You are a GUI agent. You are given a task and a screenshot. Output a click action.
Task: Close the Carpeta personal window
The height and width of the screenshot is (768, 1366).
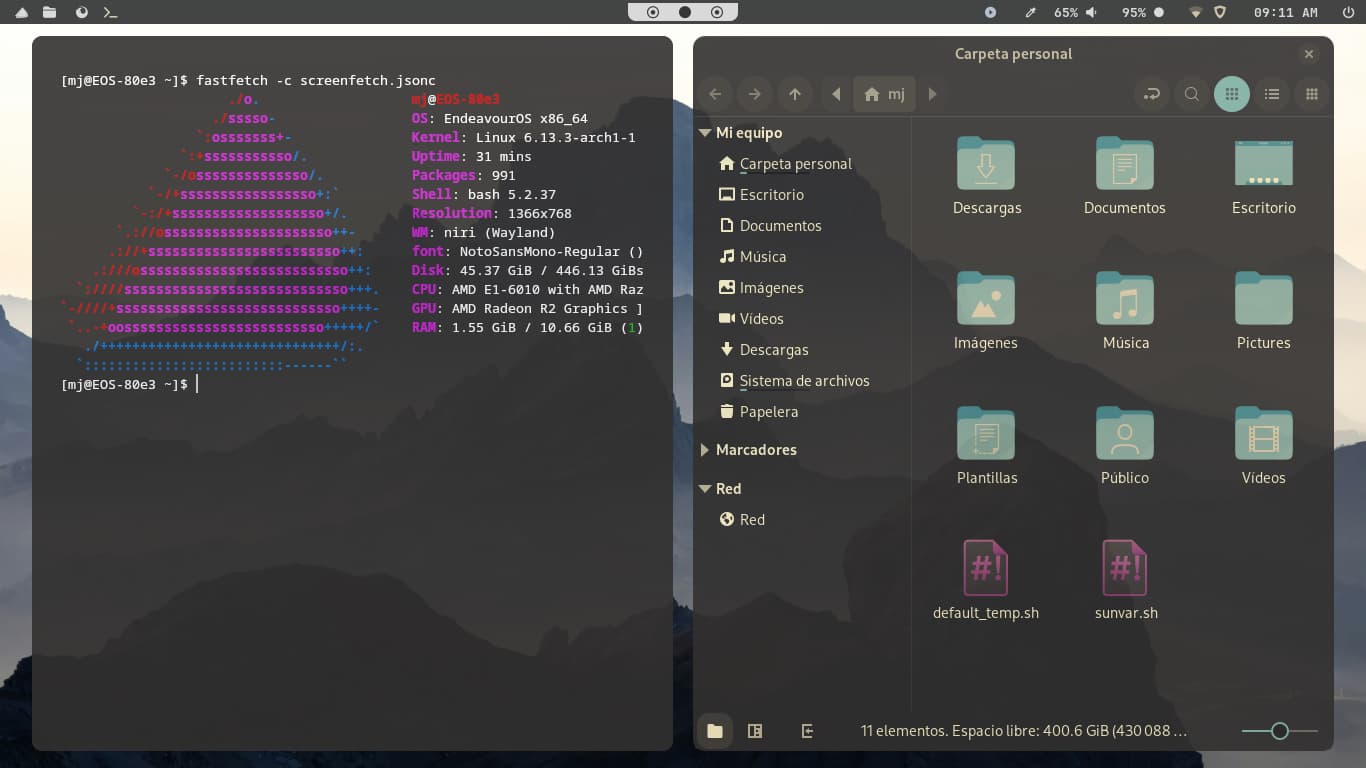(1308, 54)
